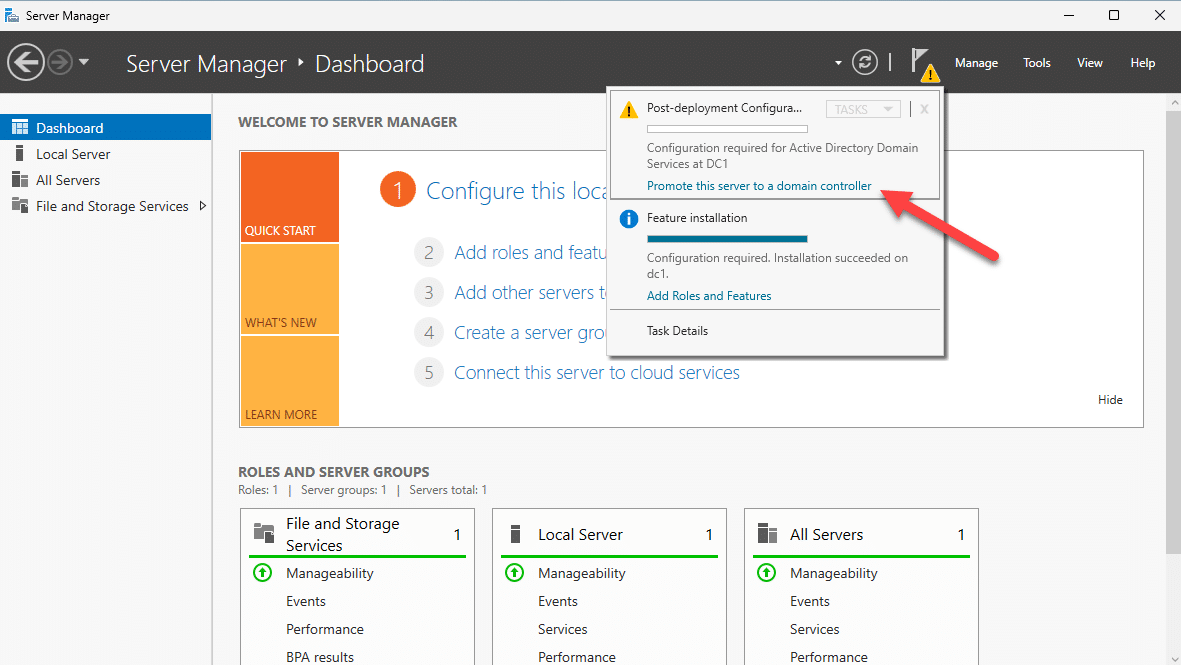The width and height of the screenshot is (1181, 665).
Task: Click 'Promote this server to a domain controller'
Action: tap(759, 185)
